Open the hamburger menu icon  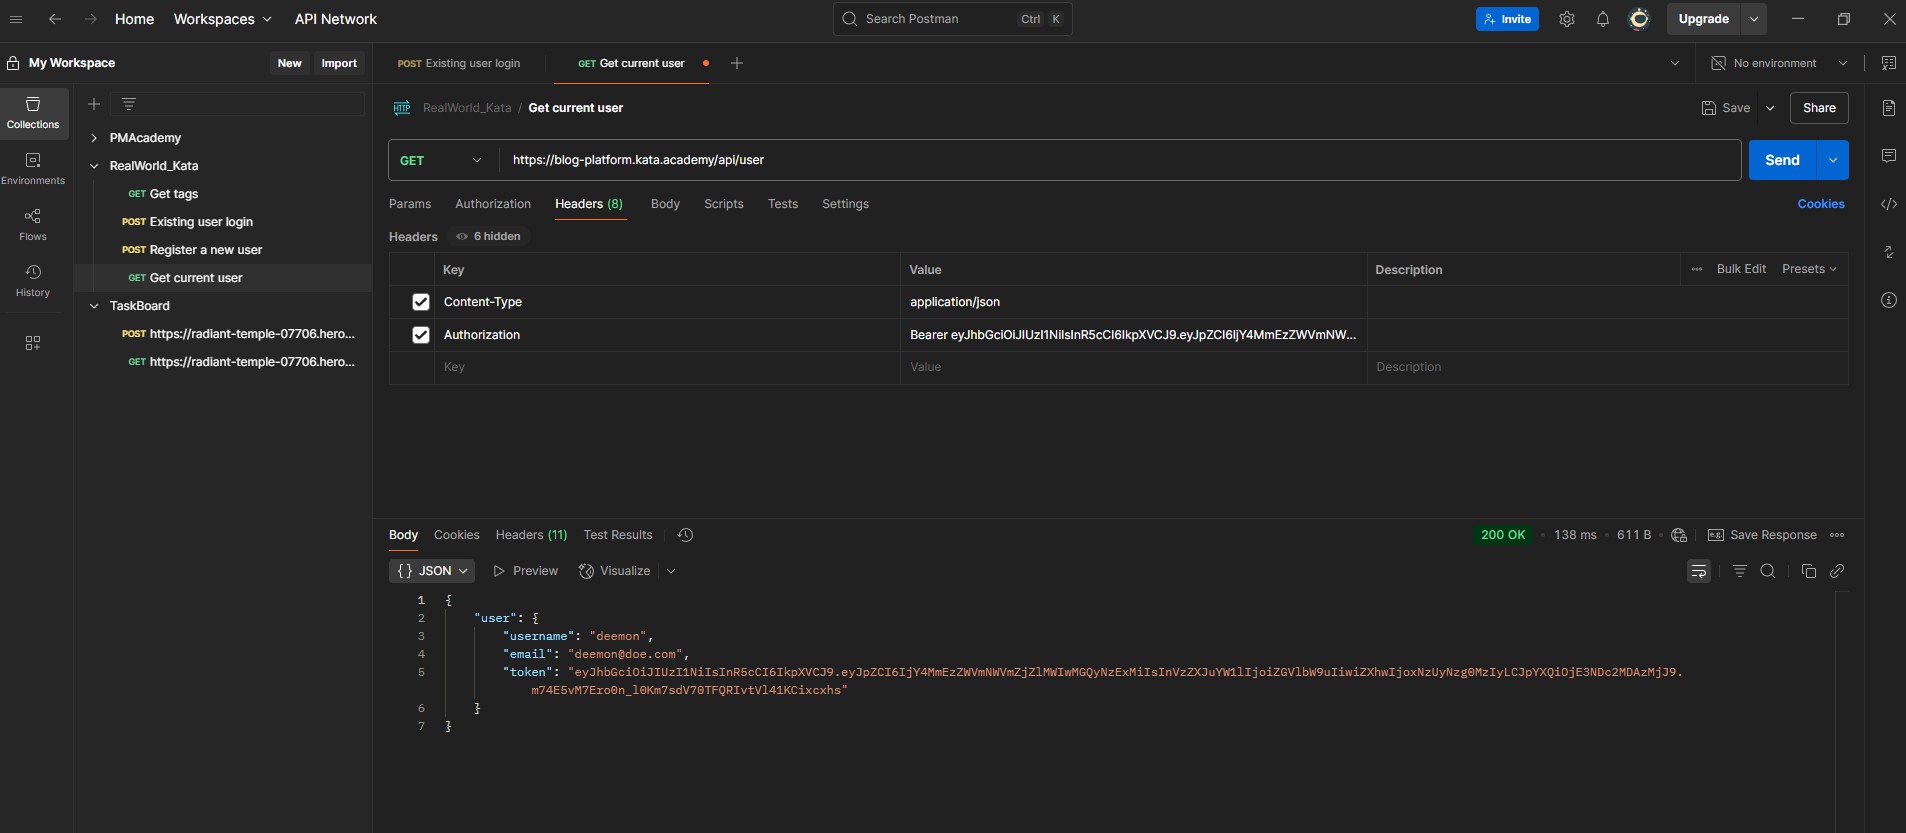16,19
